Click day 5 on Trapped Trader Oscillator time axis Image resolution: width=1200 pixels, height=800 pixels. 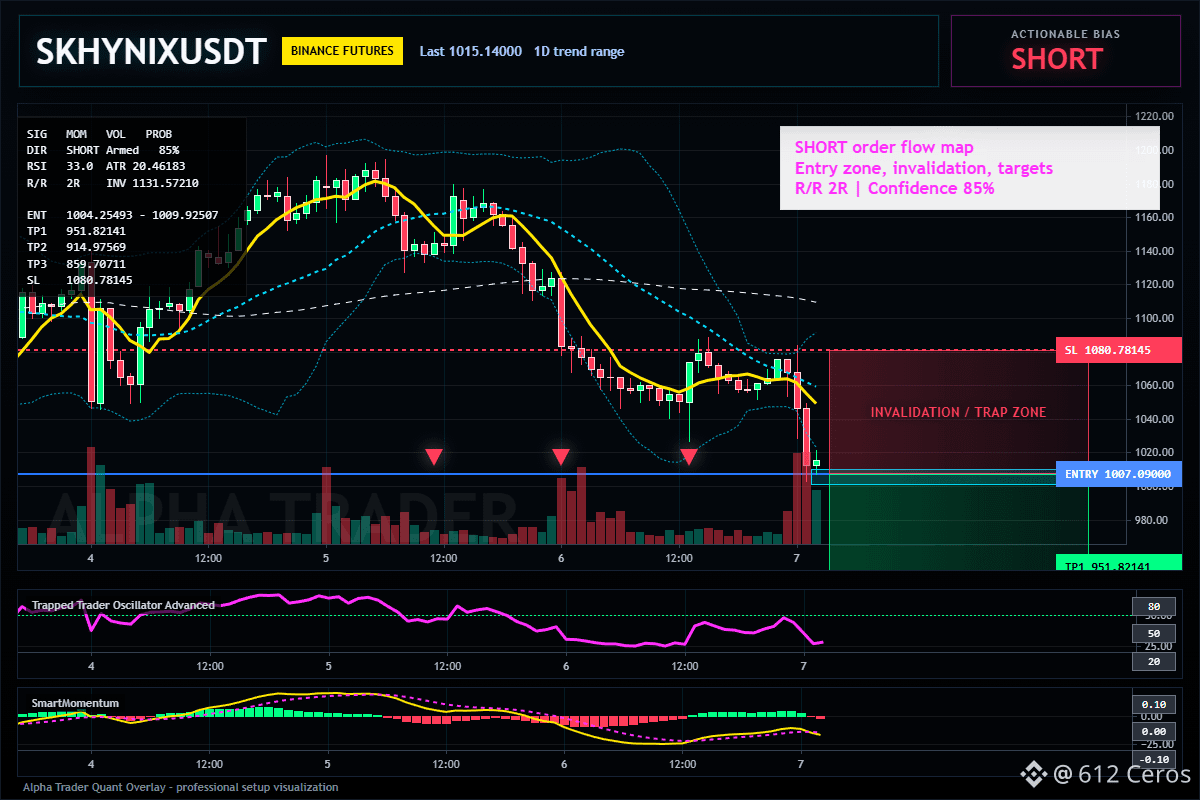point(328,665)
